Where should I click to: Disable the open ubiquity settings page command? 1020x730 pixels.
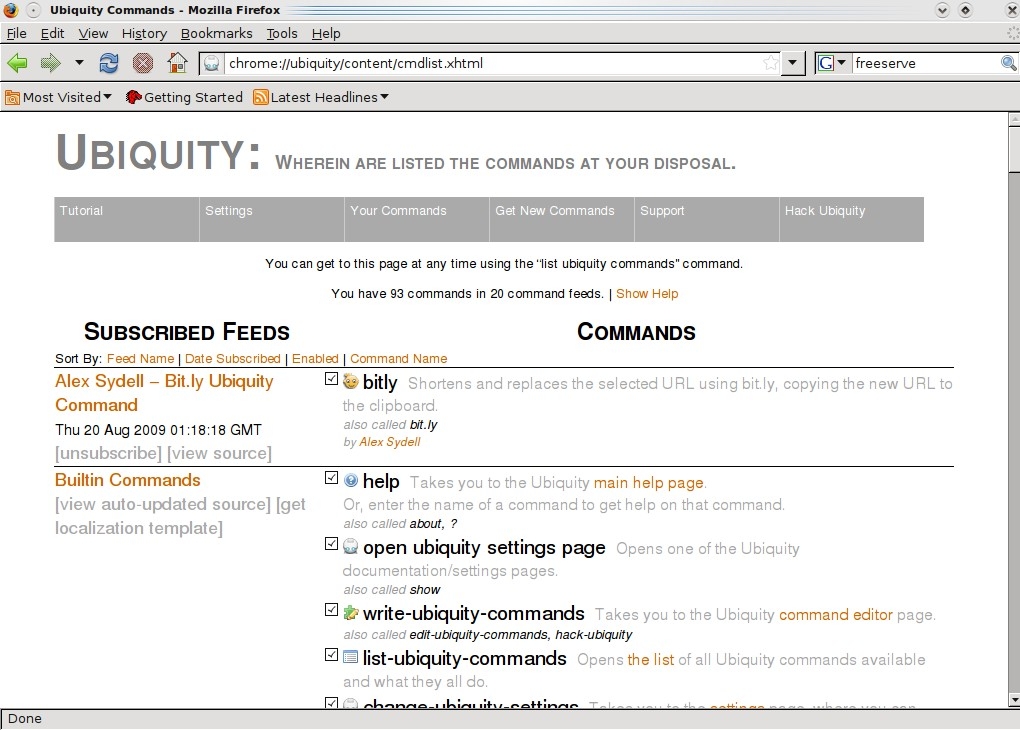click(x=331, y=543)
